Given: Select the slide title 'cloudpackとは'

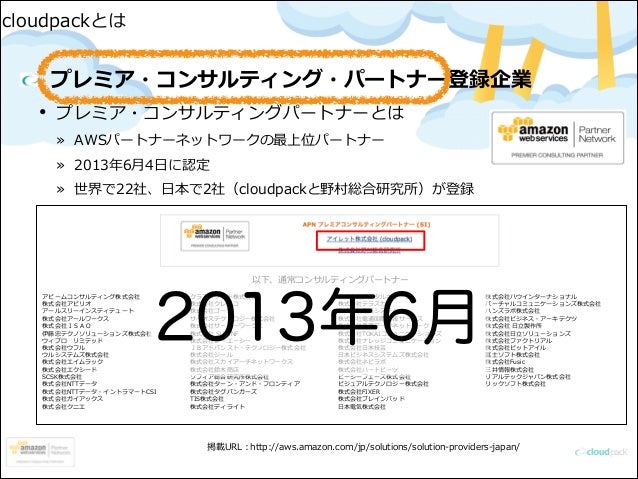Looking at the screenshot, I should [64, 20].
